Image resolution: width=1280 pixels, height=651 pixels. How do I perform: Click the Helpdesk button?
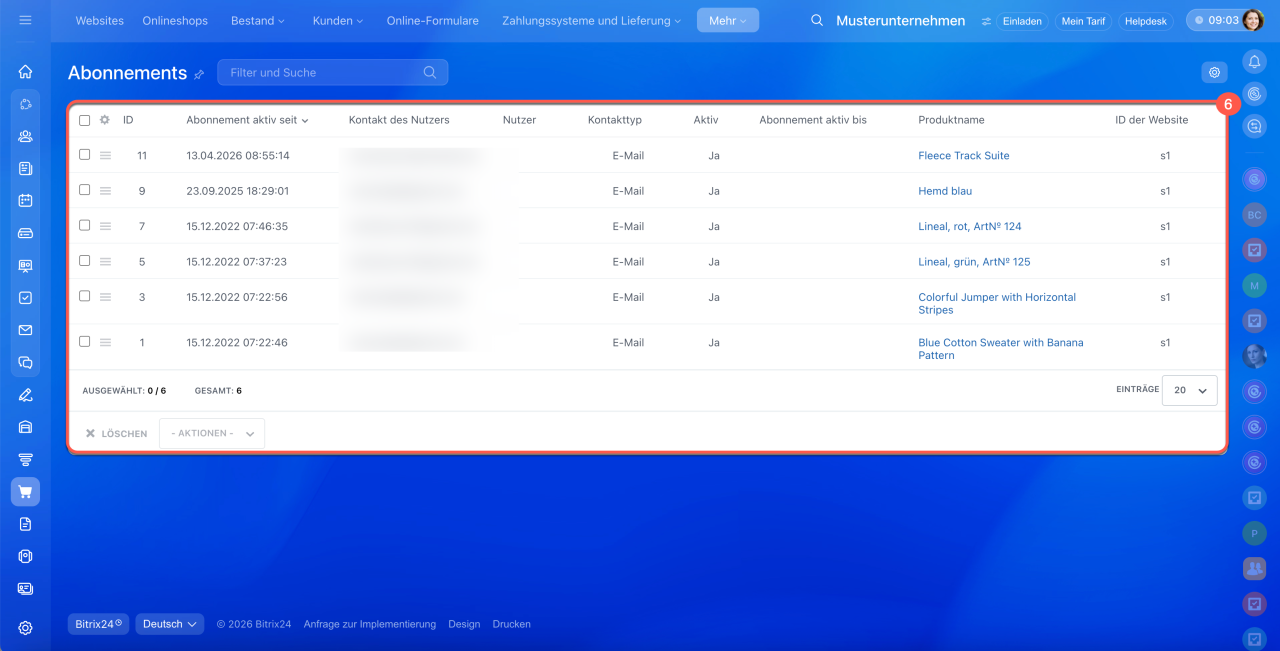click(x=1146, y=21)
